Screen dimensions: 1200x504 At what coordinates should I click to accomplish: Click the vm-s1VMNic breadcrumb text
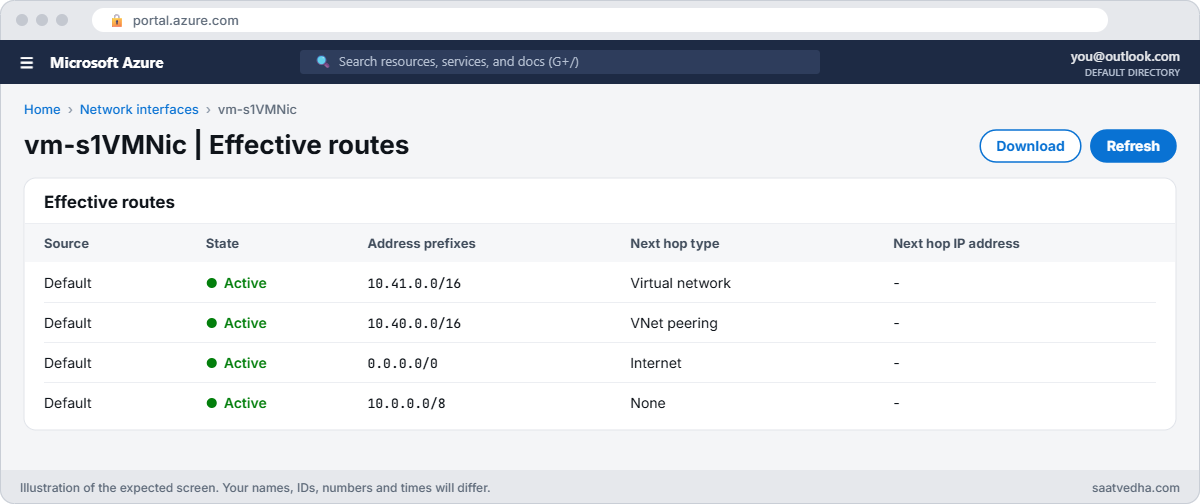(x=257, y=109)
